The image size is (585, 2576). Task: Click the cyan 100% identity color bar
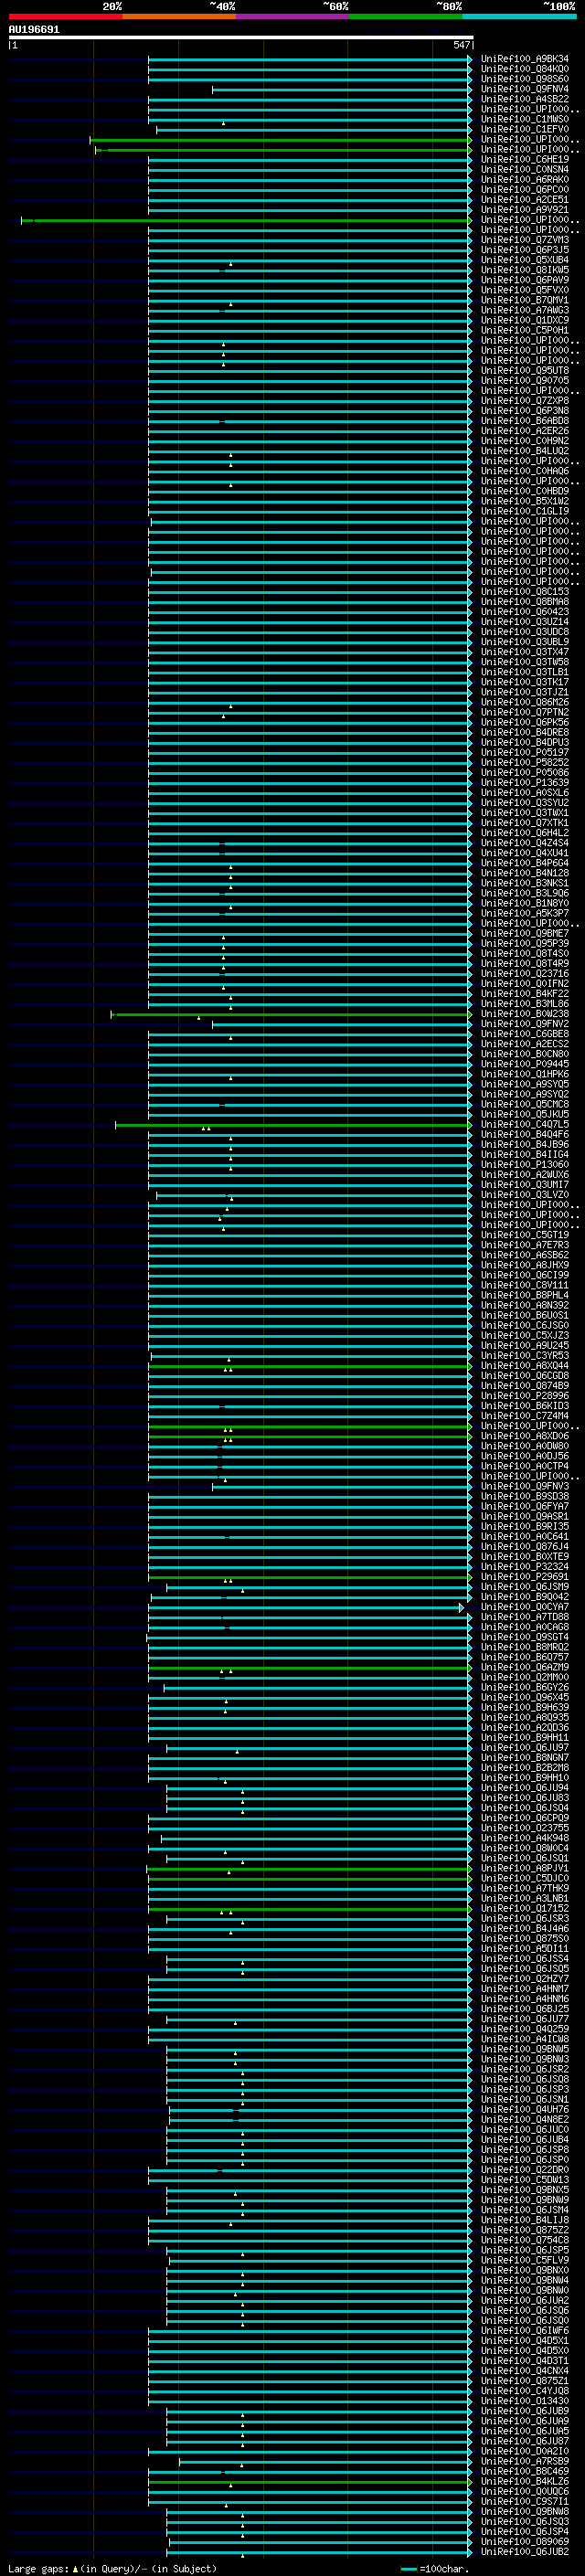click(519, 17)
